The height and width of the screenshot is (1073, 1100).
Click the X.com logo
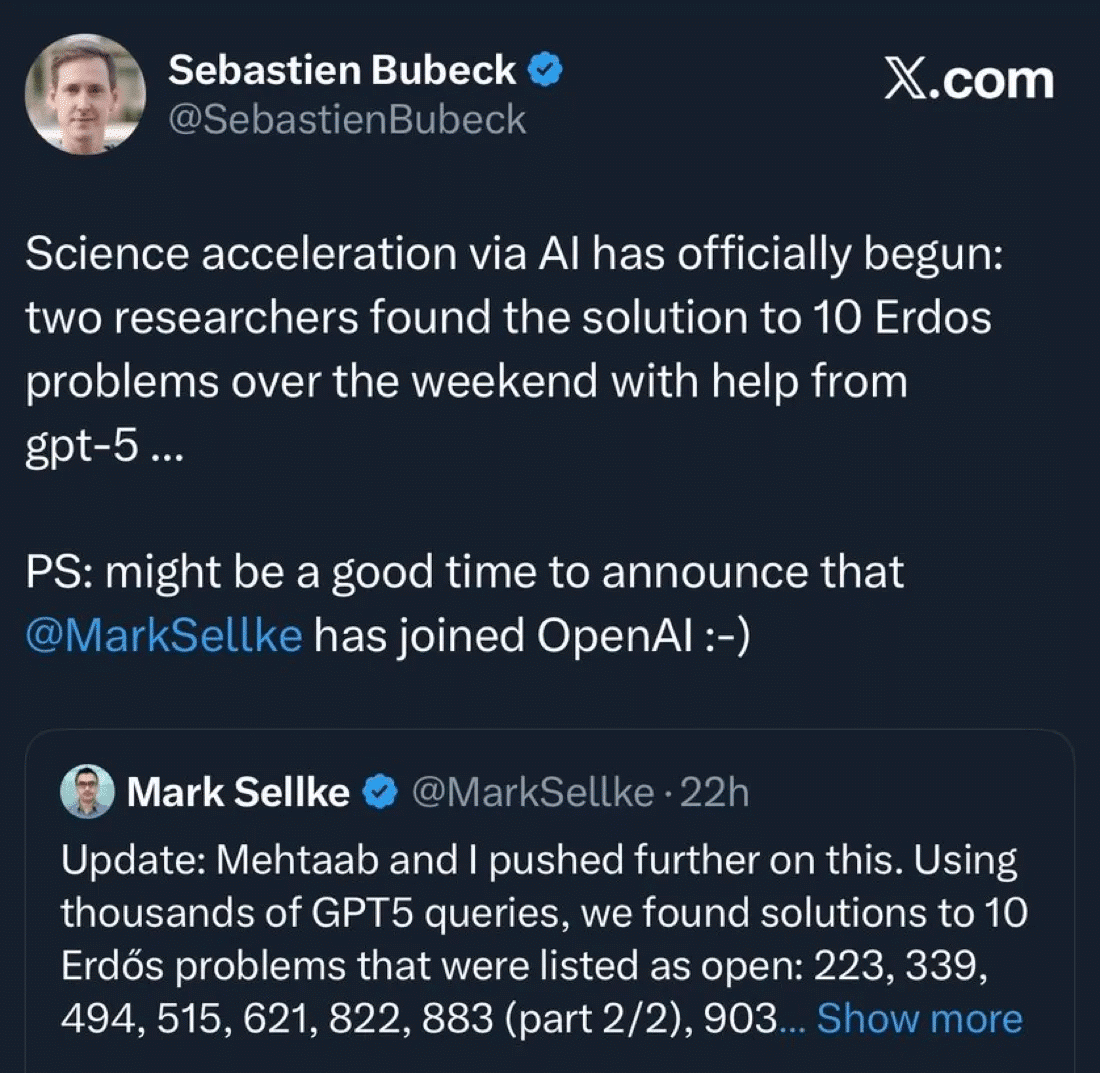[968, 78]
